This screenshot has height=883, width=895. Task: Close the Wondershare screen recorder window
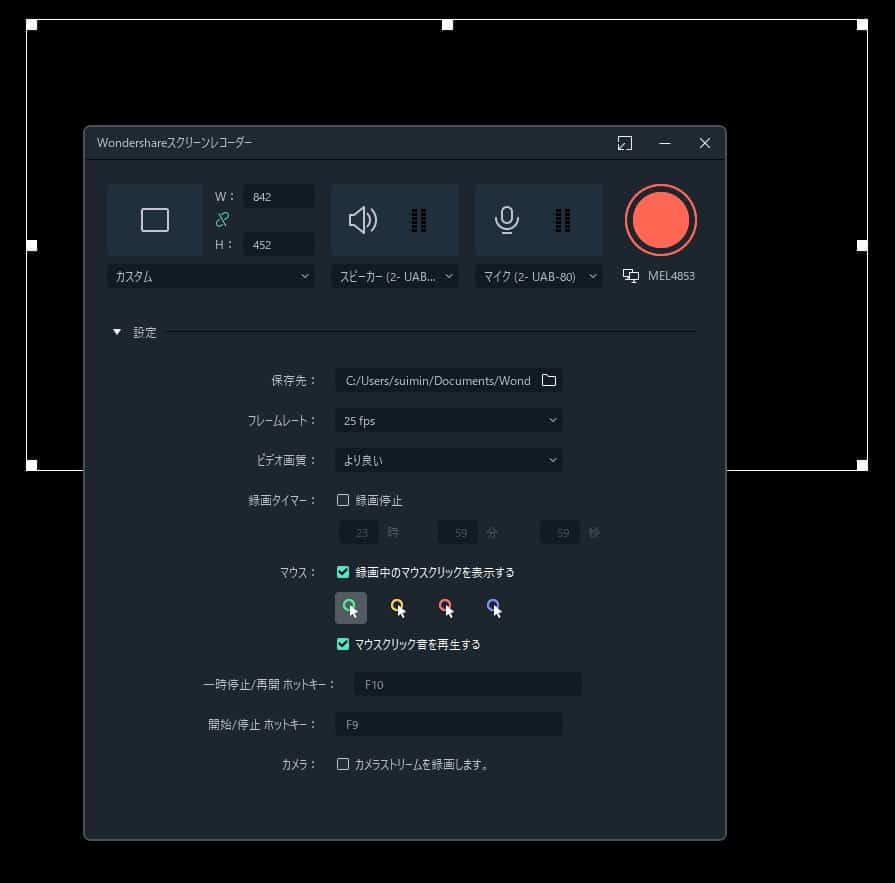[705, 143]
